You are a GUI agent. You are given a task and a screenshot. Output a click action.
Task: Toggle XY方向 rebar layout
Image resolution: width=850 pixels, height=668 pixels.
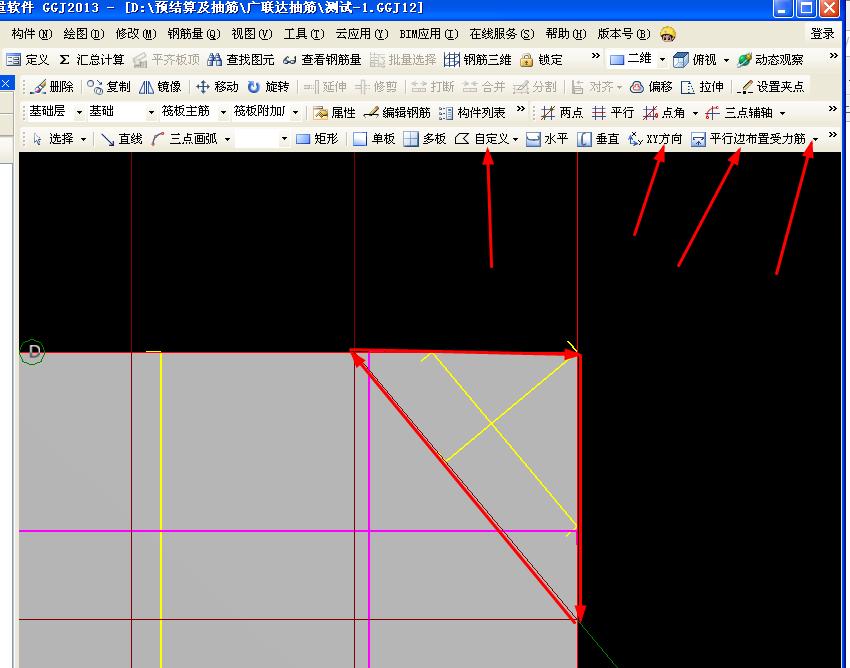pos(655,139)
